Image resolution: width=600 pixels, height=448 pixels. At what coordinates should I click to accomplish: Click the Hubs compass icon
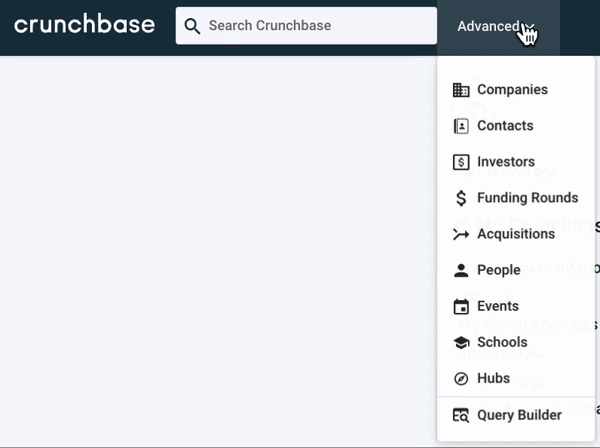[x=461, y=379]
